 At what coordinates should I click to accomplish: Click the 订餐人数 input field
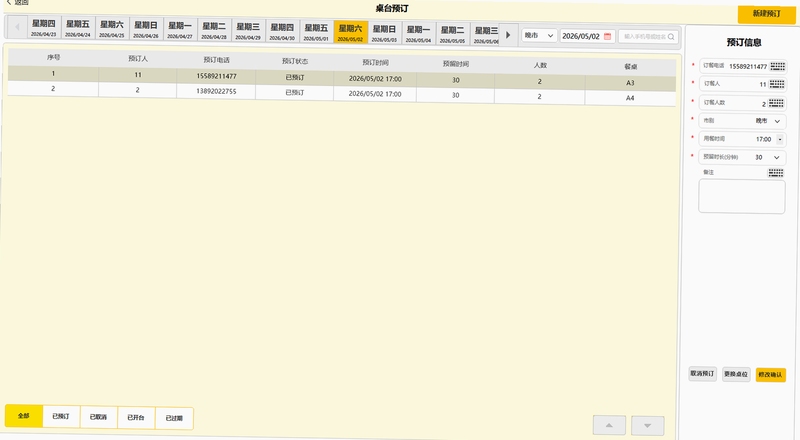click(742, 103)
